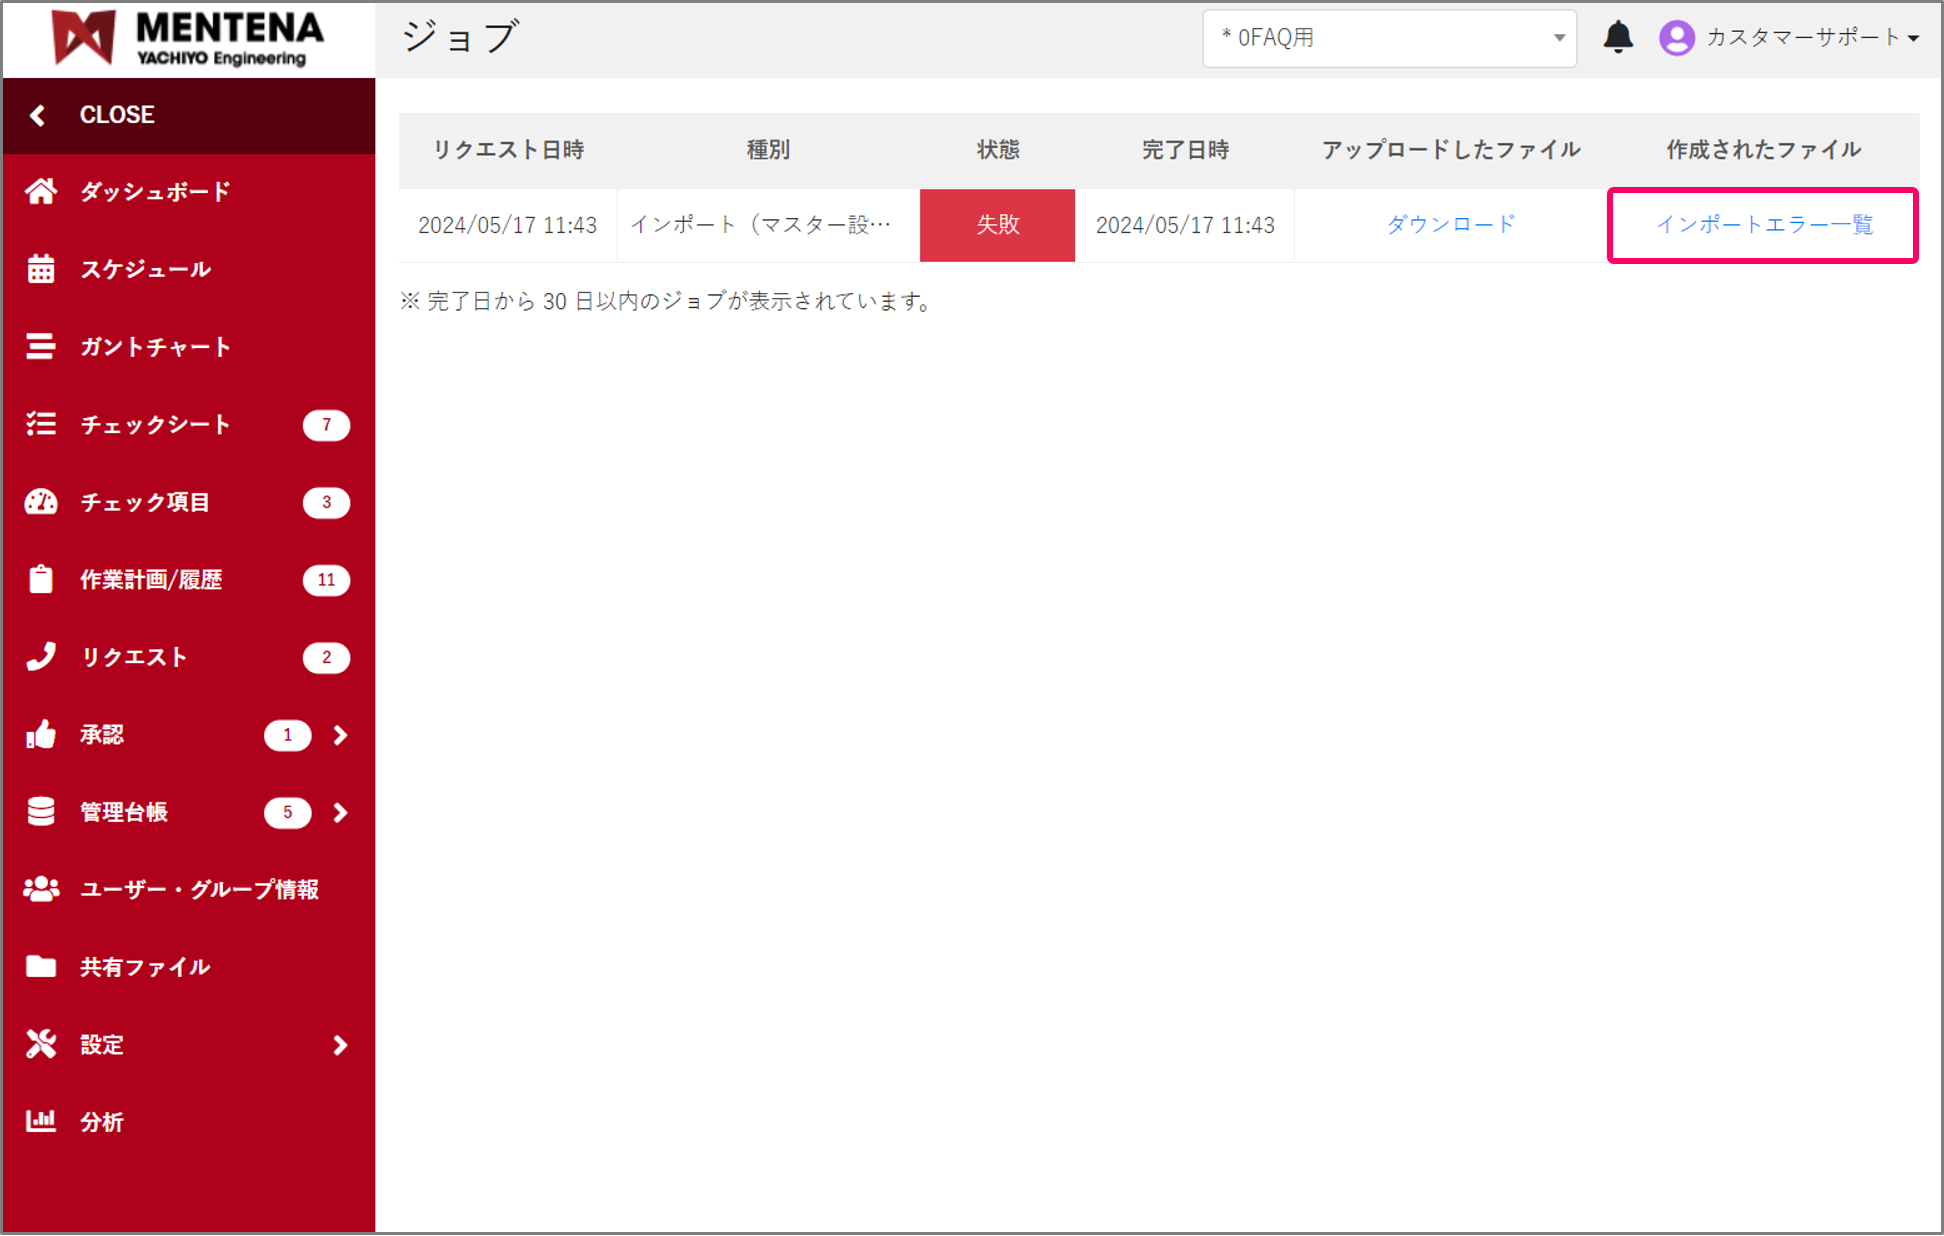Open 作業計画/履歴 clipboard icon
The width and height of the screenshot is (1944, 1236).
[x=41, y=579]
